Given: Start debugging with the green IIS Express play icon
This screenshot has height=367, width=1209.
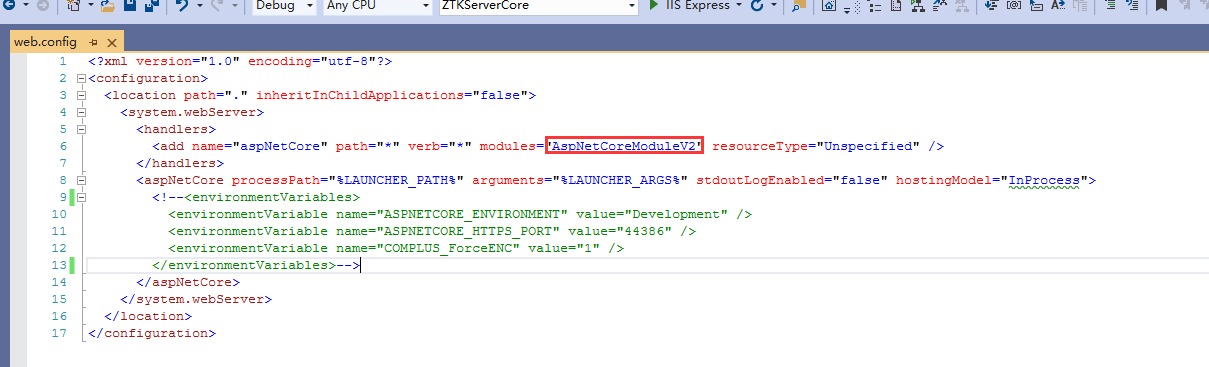Looking at the screenshot, I should click(x=654, y=5).
